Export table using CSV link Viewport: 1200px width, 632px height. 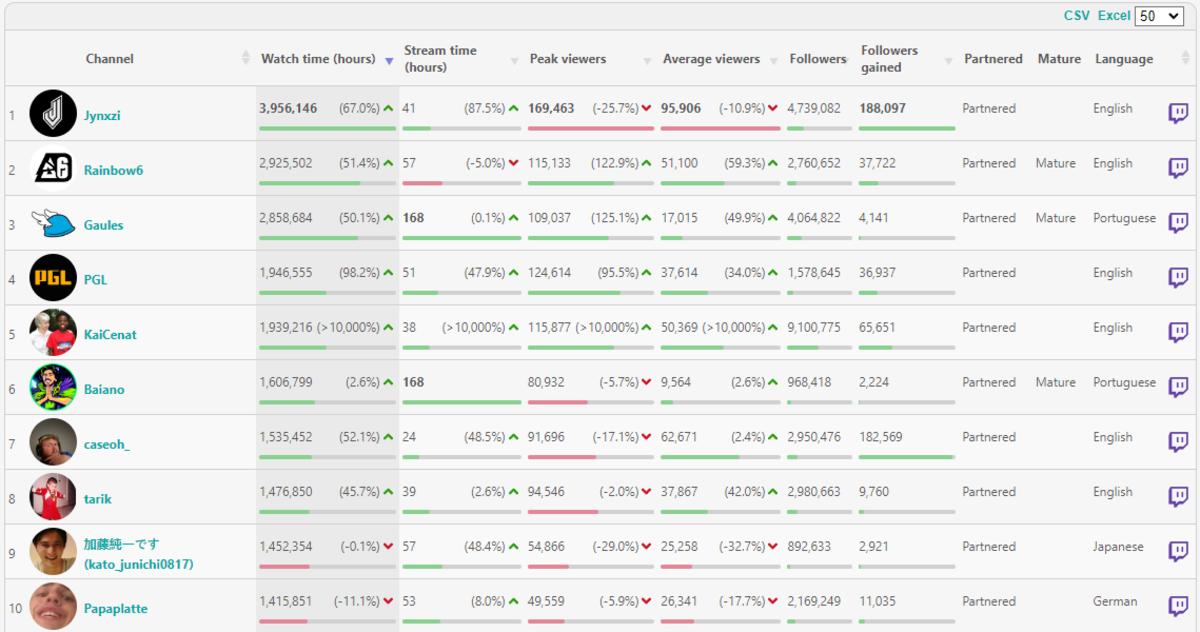[x=1076, y=16]
